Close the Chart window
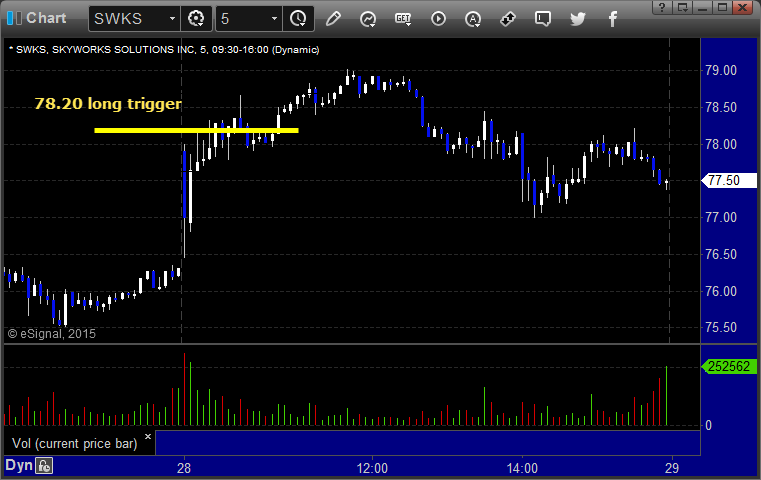This screenshot has width=761, height=480. [x=743, y=7]
